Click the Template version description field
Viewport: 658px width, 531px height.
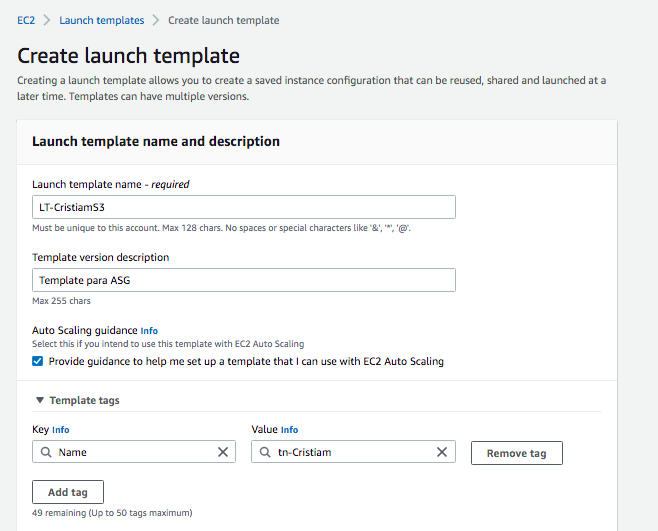click(243, 280)
